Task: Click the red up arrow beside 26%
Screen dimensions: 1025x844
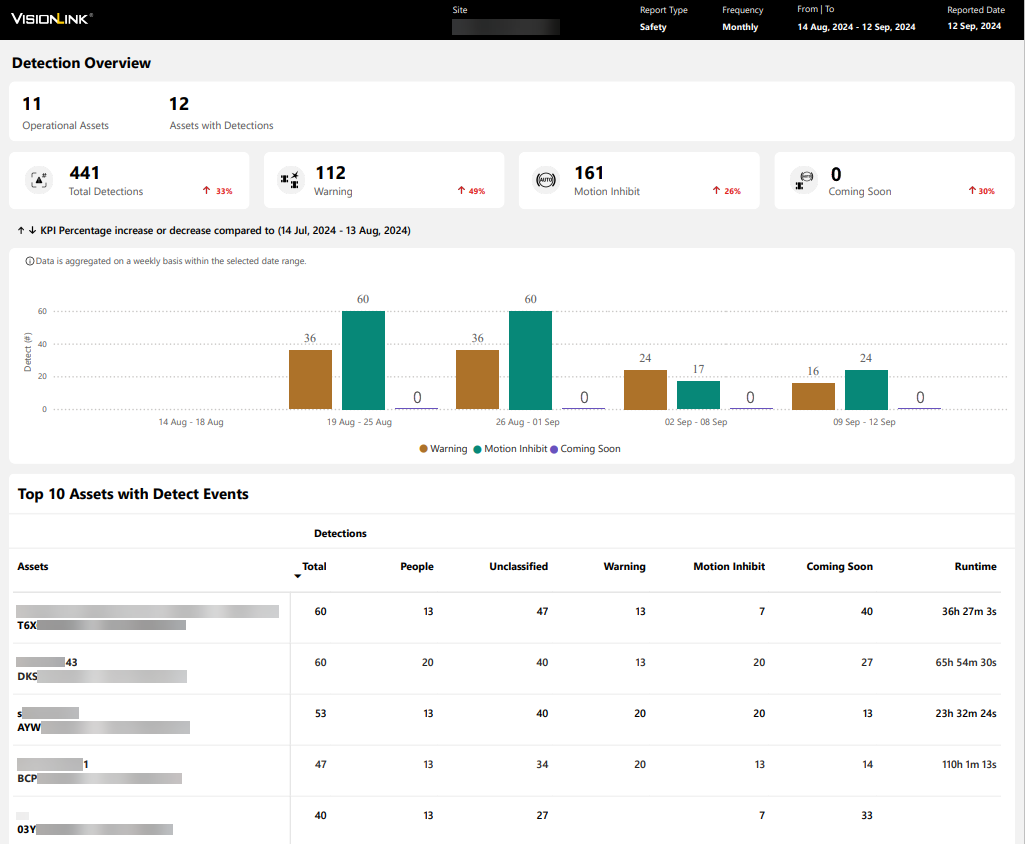Action: click(x=716, y=190)
